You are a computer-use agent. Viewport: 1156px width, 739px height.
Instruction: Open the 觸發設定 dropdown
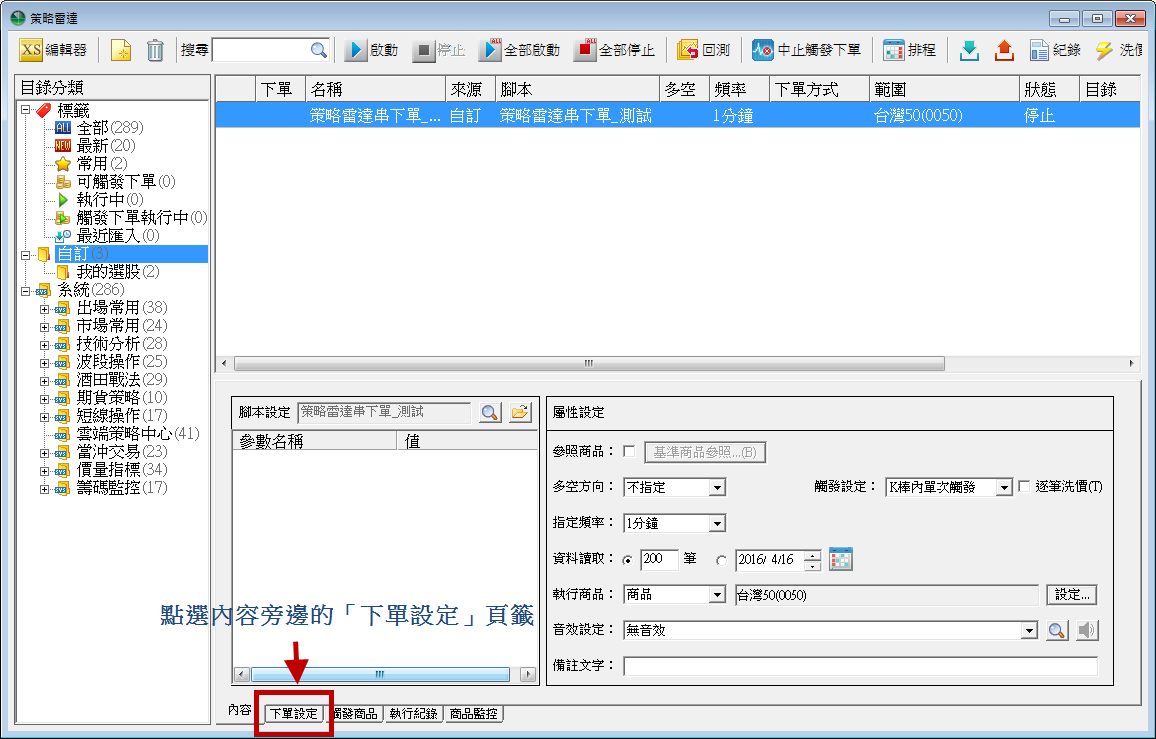click(1003, 488)
